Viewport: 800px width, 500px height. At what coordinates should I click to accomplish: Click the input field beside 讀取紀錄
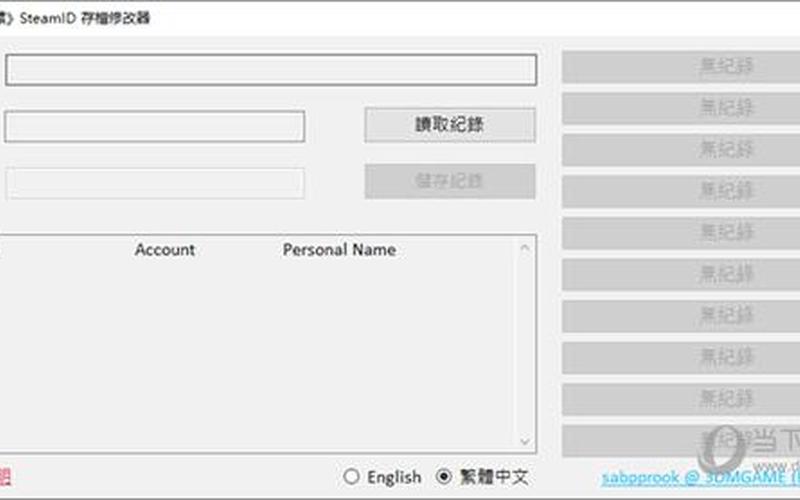155,126
